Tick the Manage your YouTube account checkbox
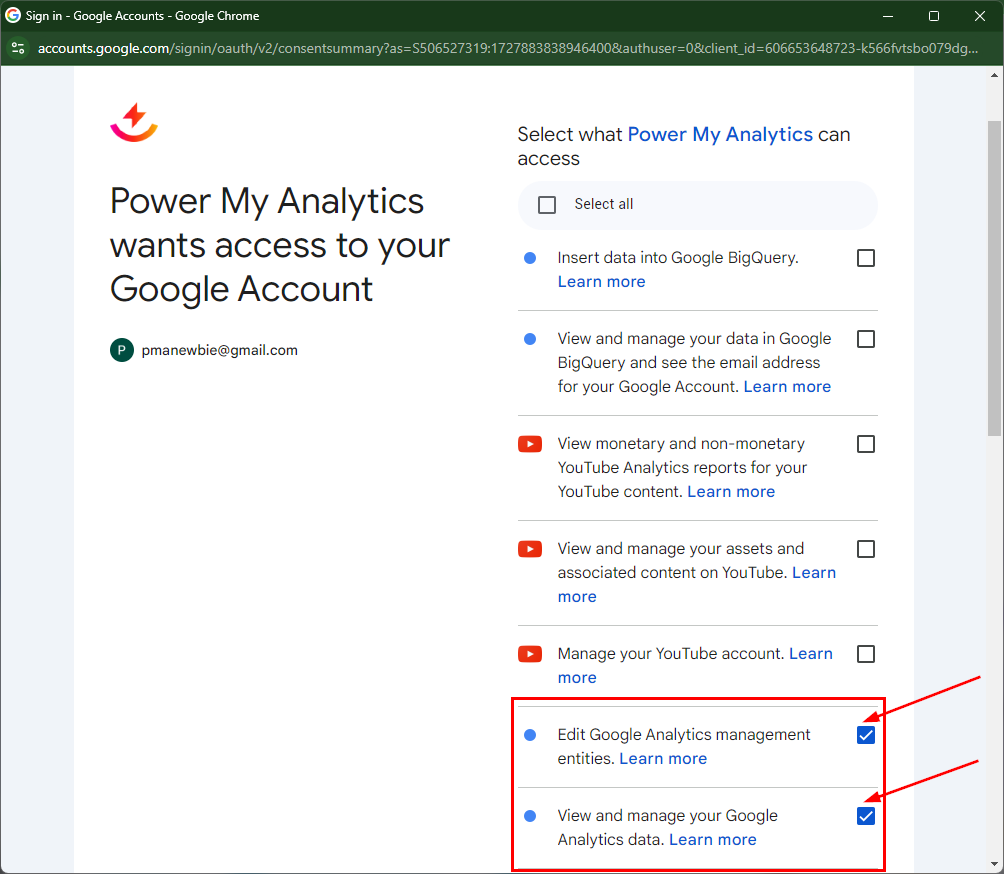 (866, 654)
